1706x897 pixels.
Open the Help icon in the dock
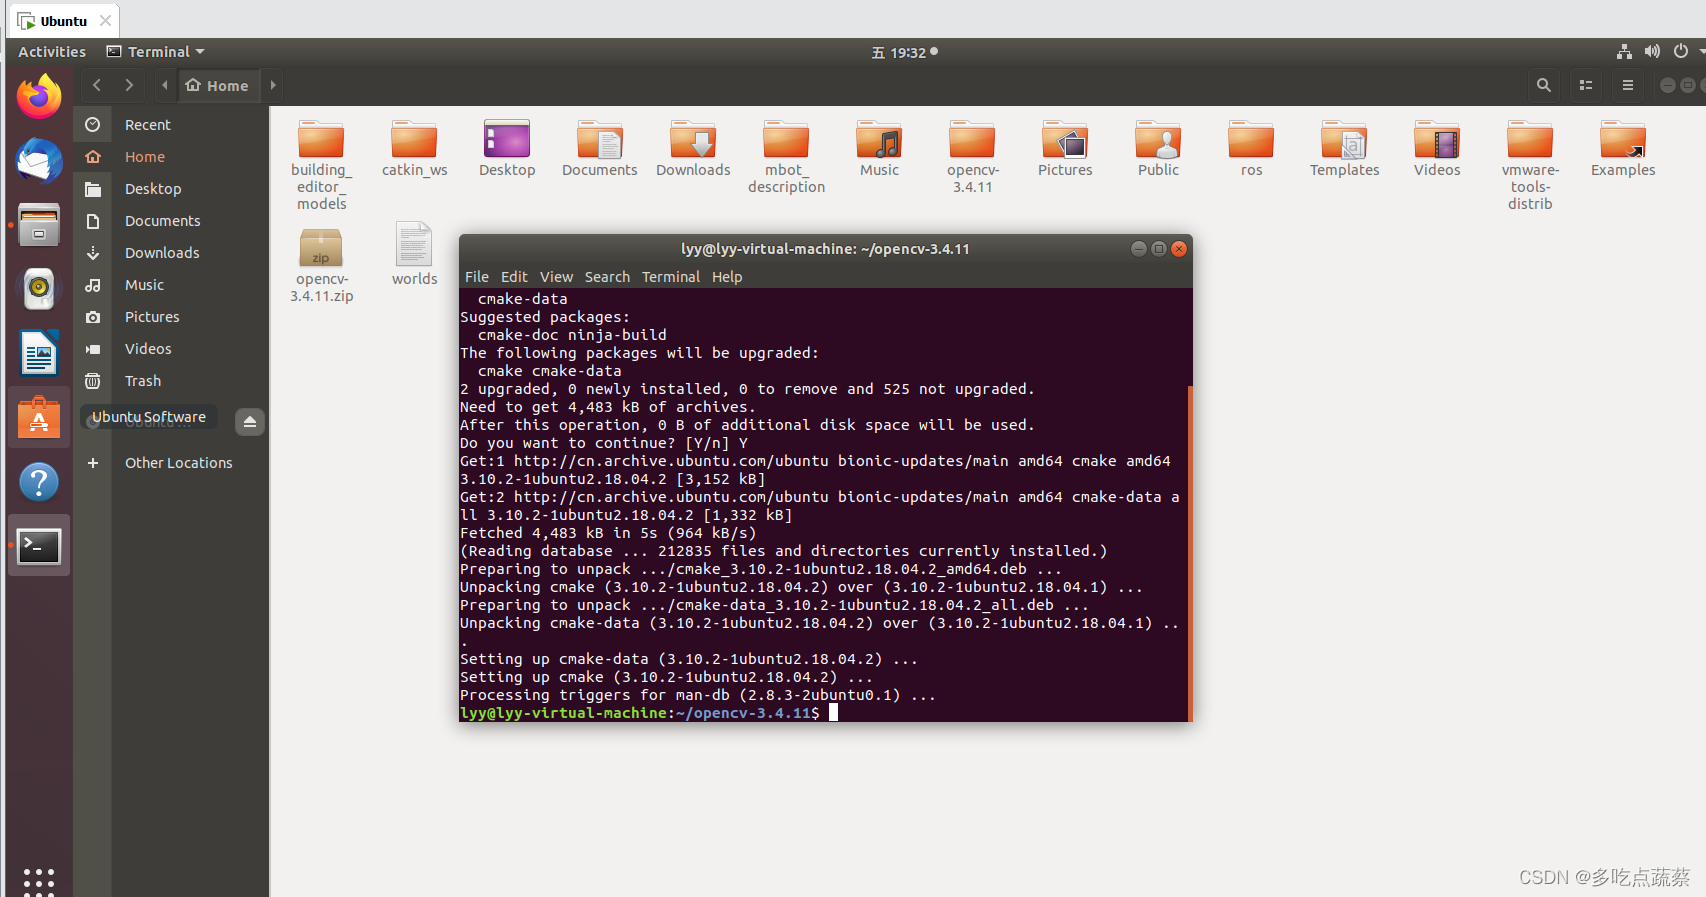[x=39, y=482]
